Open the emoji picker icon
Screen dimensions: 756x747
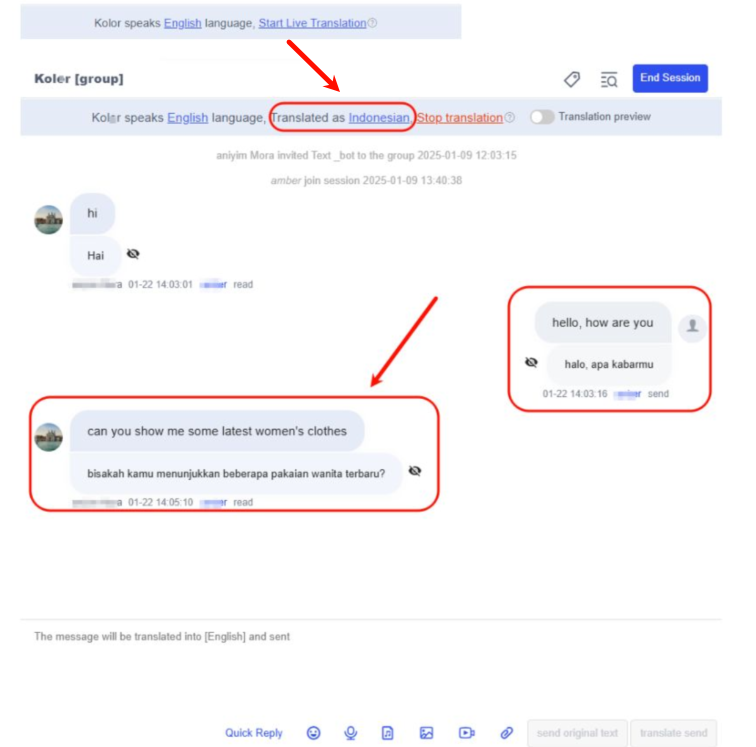[313, 733]
